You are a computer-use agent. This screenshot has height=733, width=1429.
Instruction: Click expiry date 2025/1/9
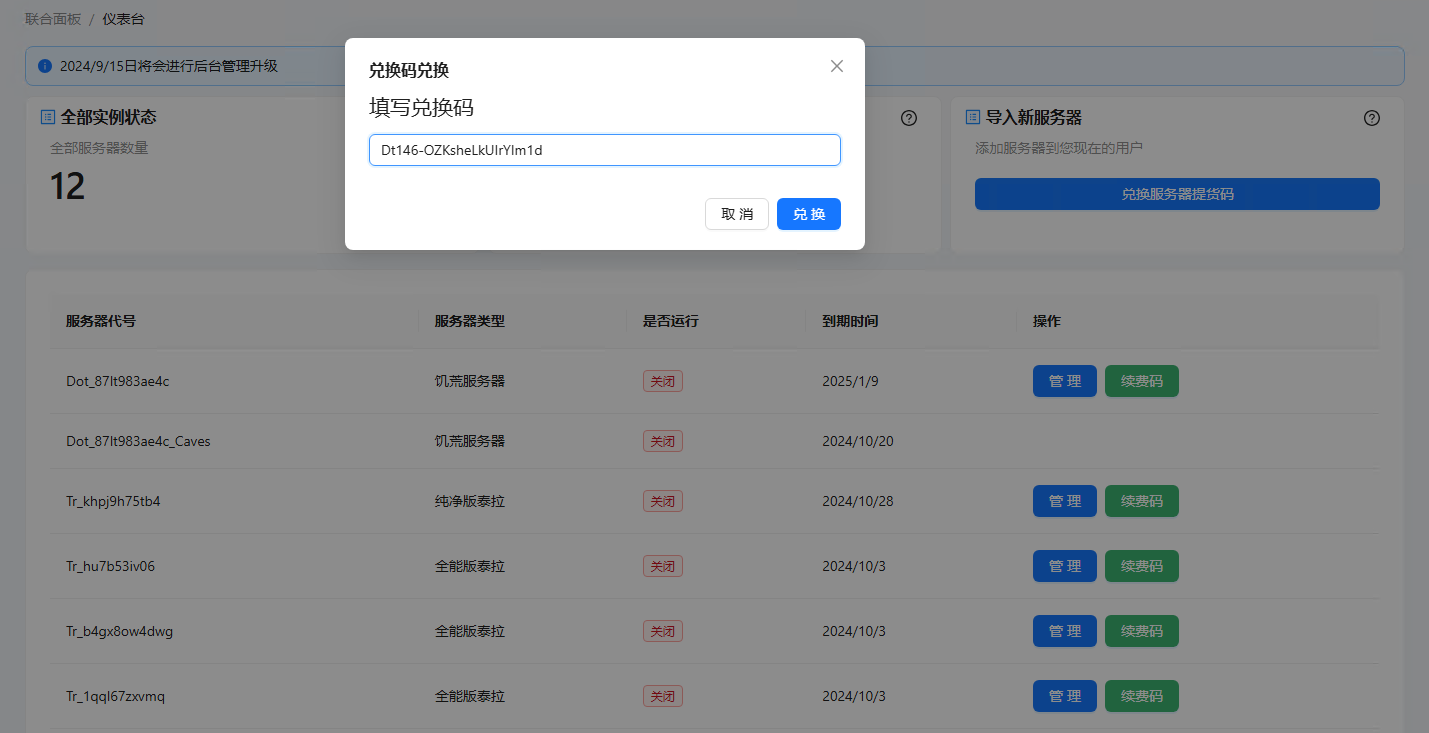pyautogui.click(x=851, y=381)
